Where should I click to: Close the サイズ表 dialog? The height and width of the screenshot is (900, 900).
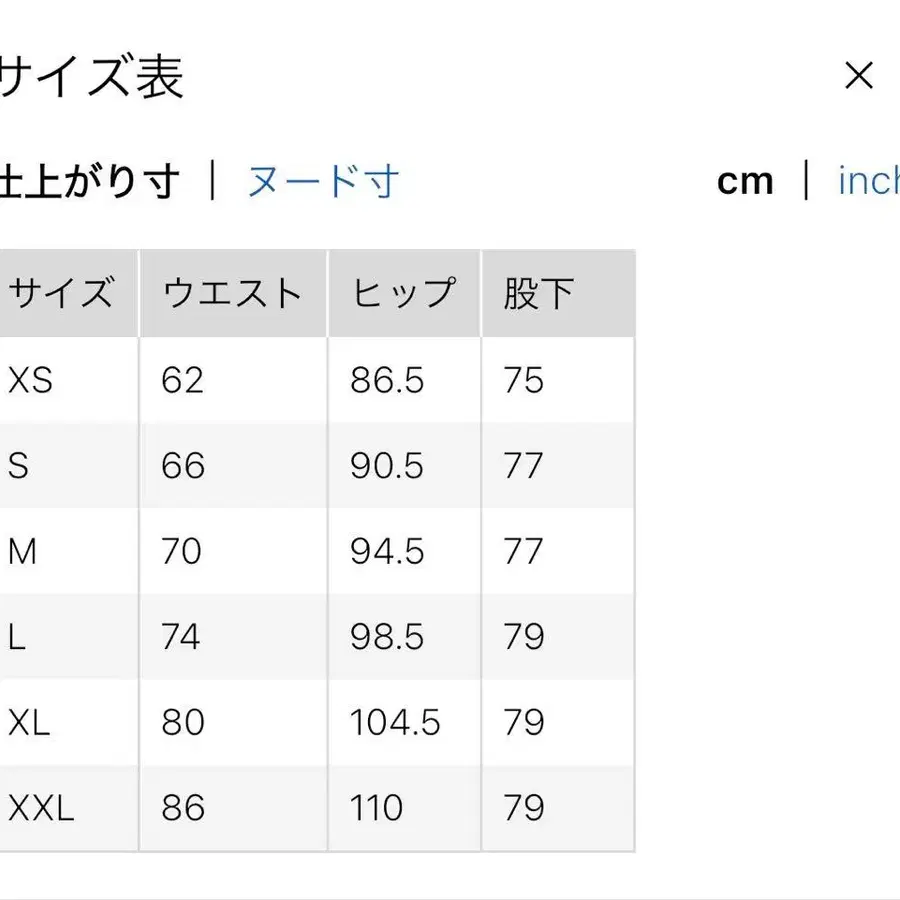pyautogui.click(x=858, y=75)
